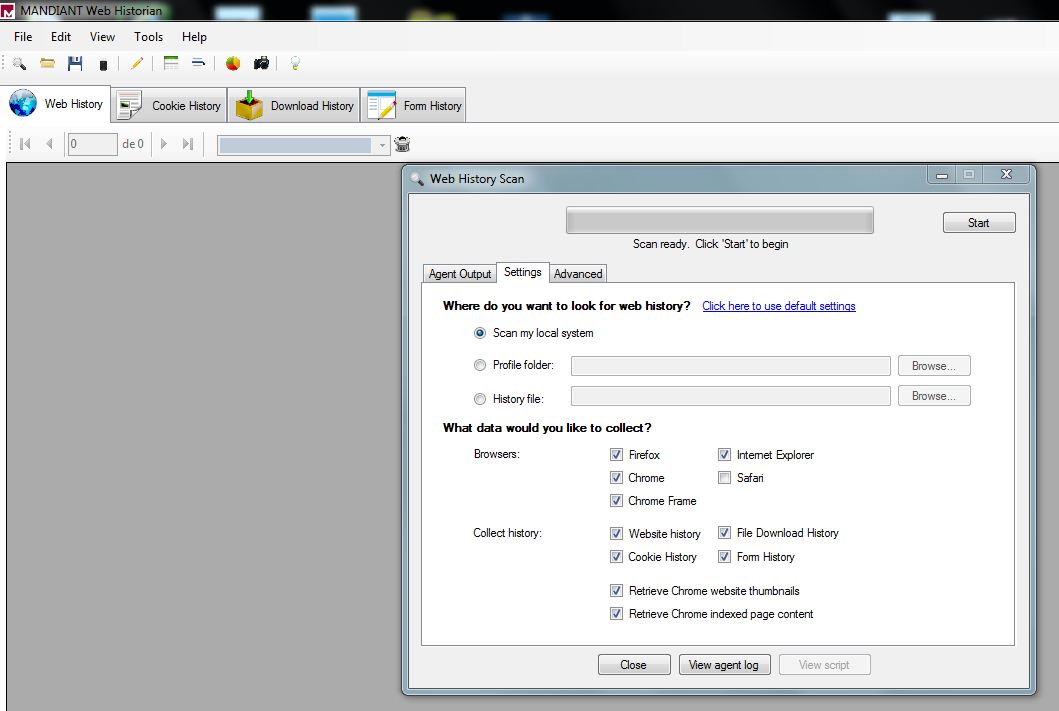
Task: Click the pencil edit toolbar icon
Action: click(137, 63)
